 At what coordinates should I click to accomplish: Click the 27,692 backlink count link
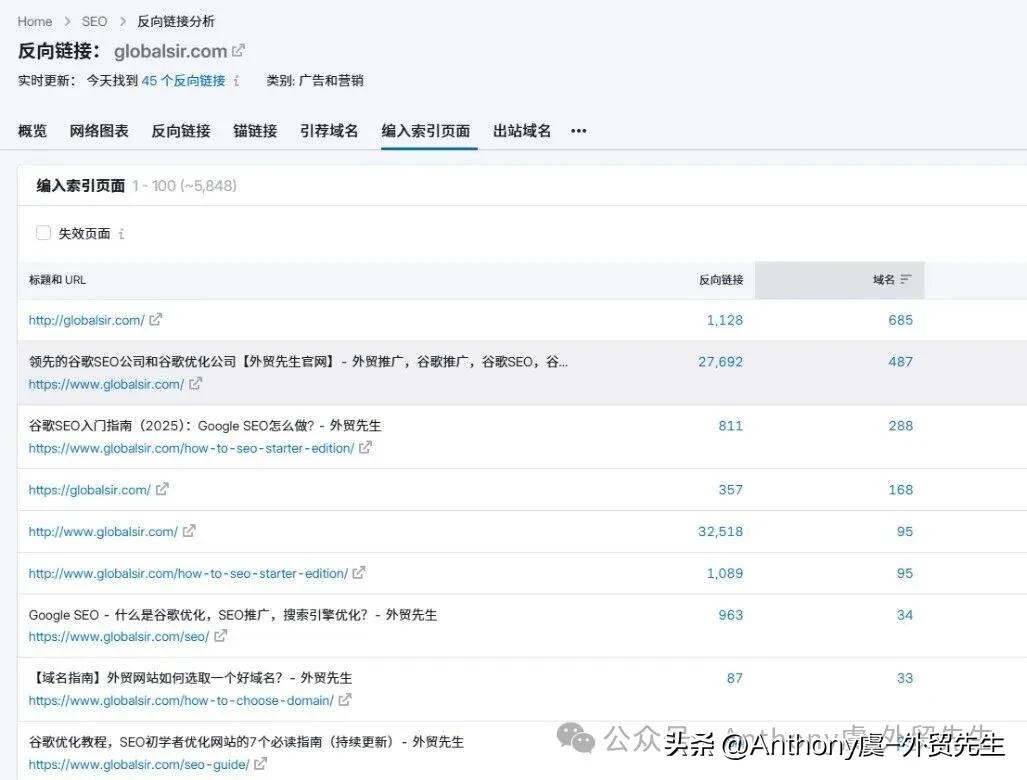click(720, 361)
